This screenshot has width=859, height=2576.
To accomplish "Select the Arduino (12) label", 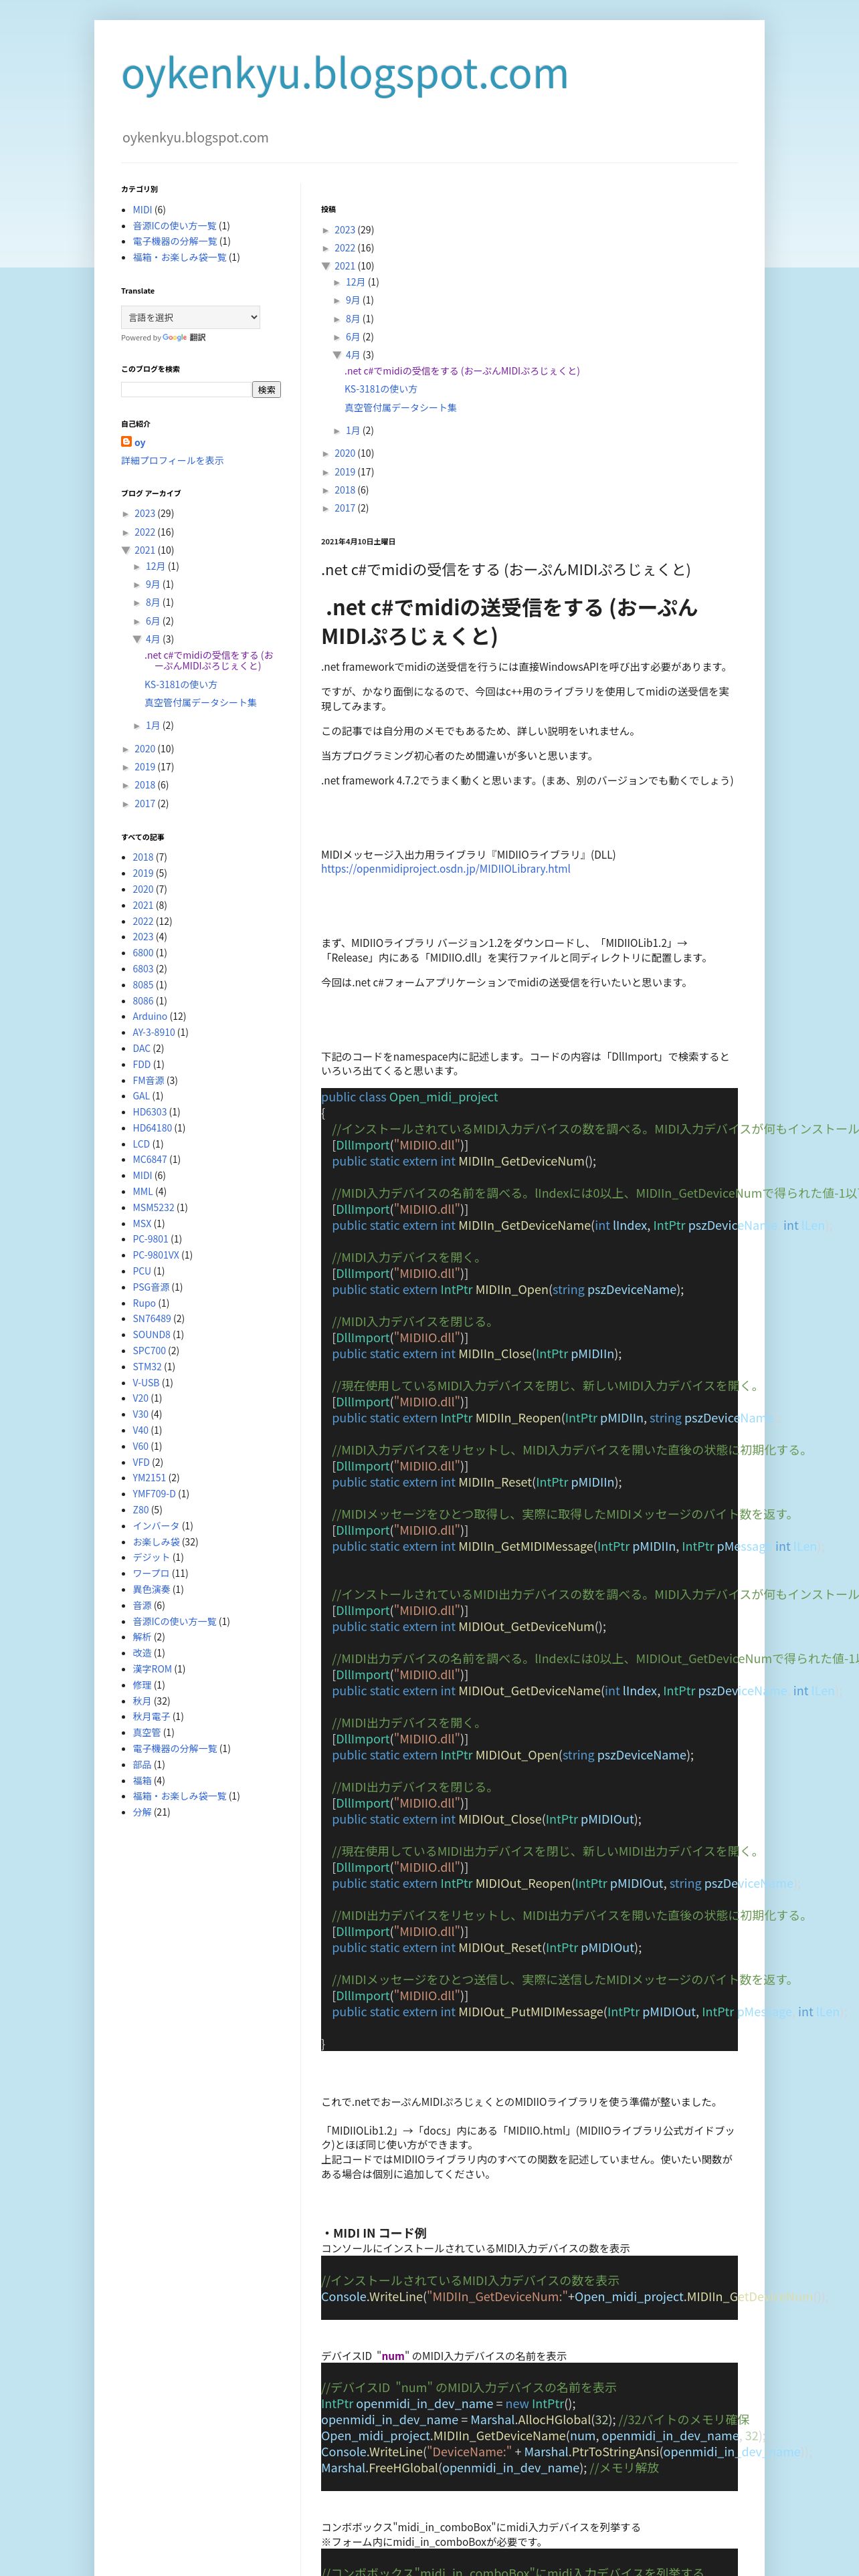I will coord(150,1016).
